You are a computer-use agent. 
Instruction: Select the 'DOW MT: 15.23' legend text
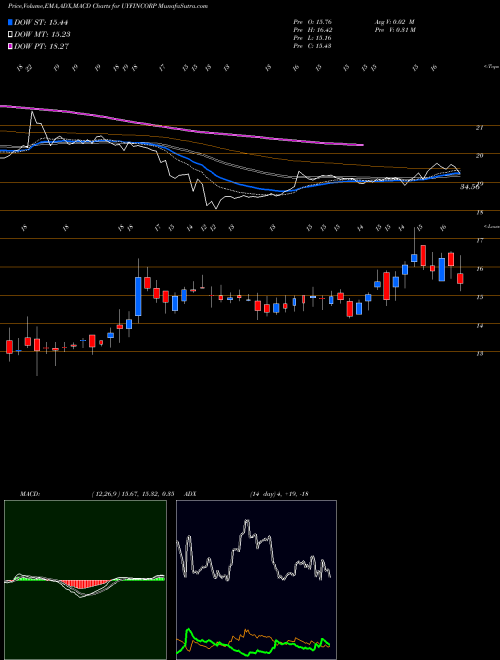click(42, 35)
